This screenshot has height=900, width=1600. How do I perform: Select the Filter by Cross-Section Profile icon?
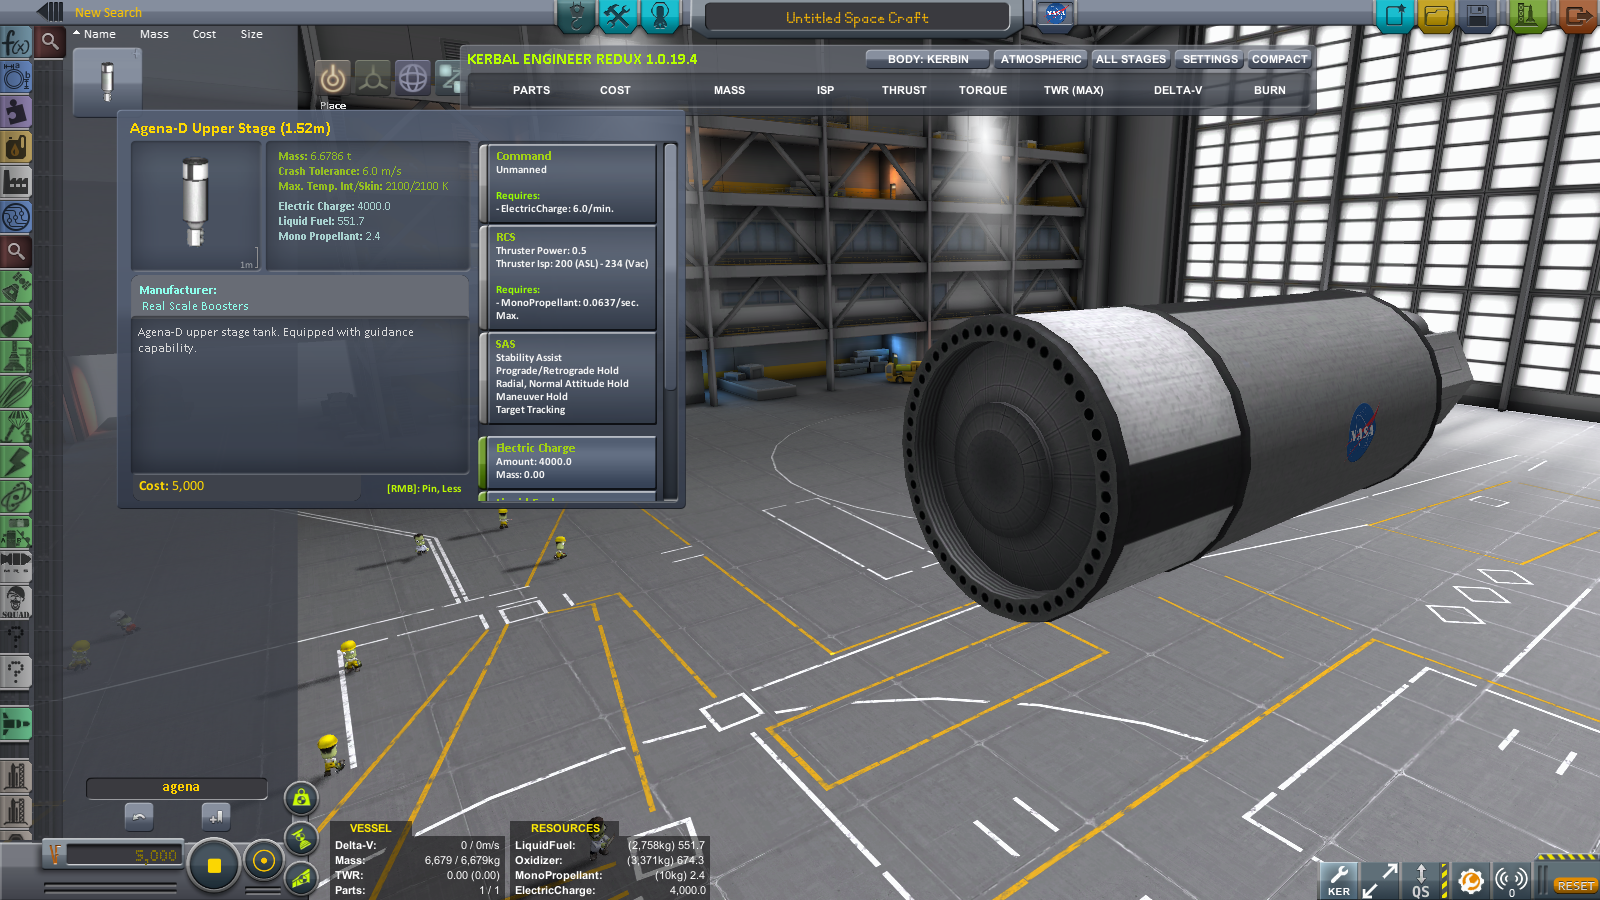click(x=16, y=77)
